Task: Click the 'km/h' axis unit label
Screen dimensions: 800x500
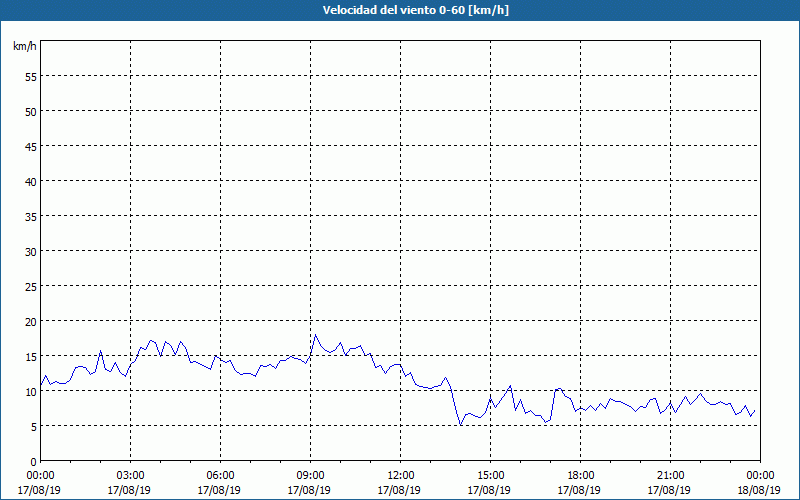Action: 25,46
